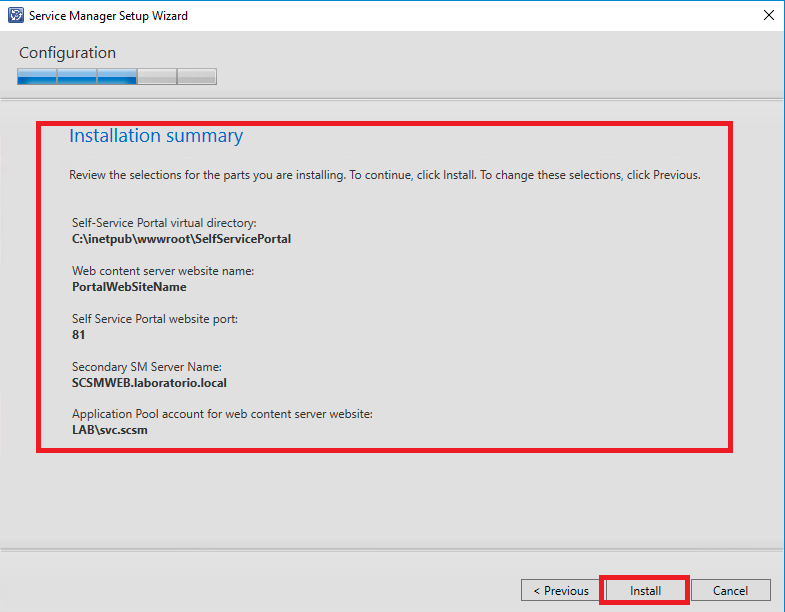Cancel the setup wizard
Viewport: 785px width, 612px height.
tap(730, 590)
